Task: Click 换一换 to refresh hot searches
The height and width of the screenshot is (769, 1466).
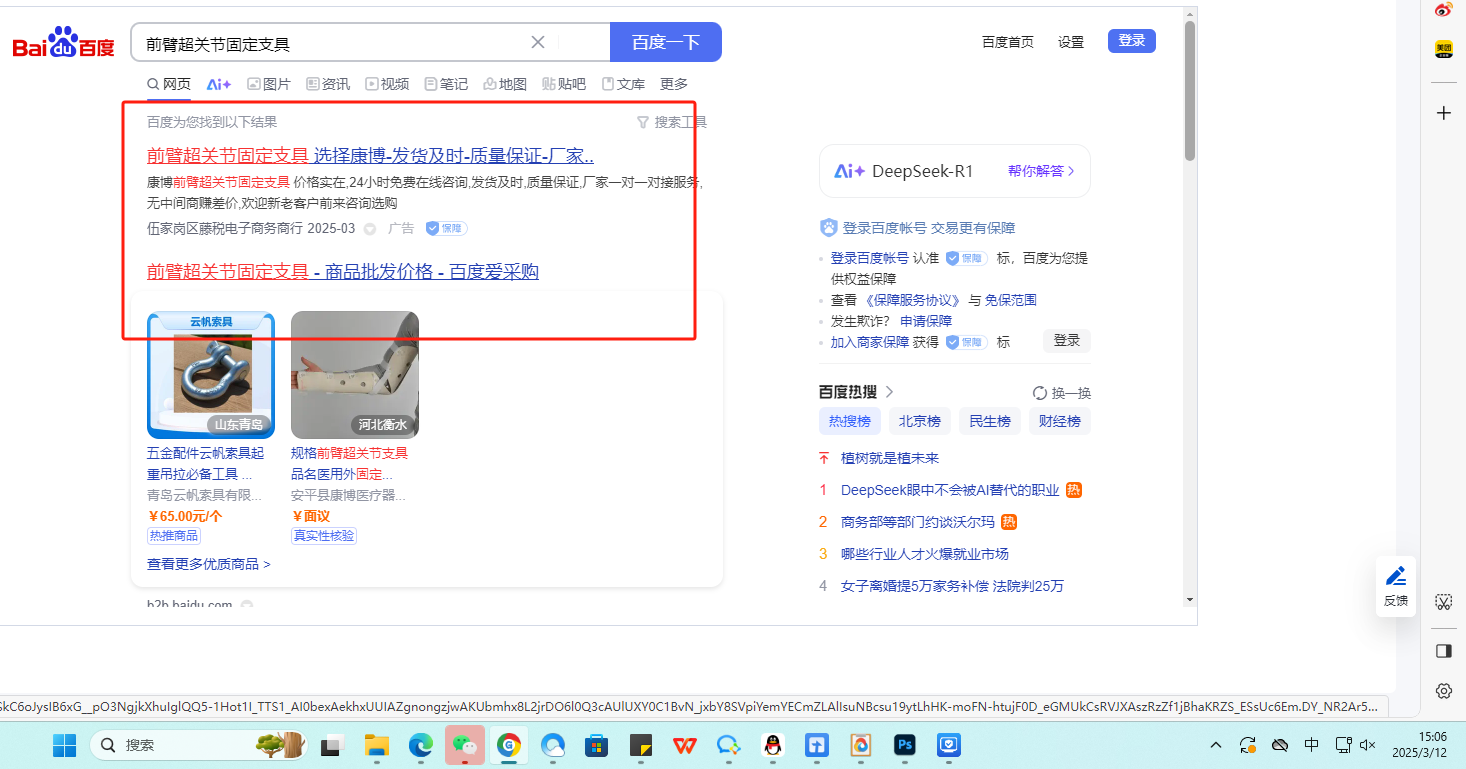Action: (1062, 393)
